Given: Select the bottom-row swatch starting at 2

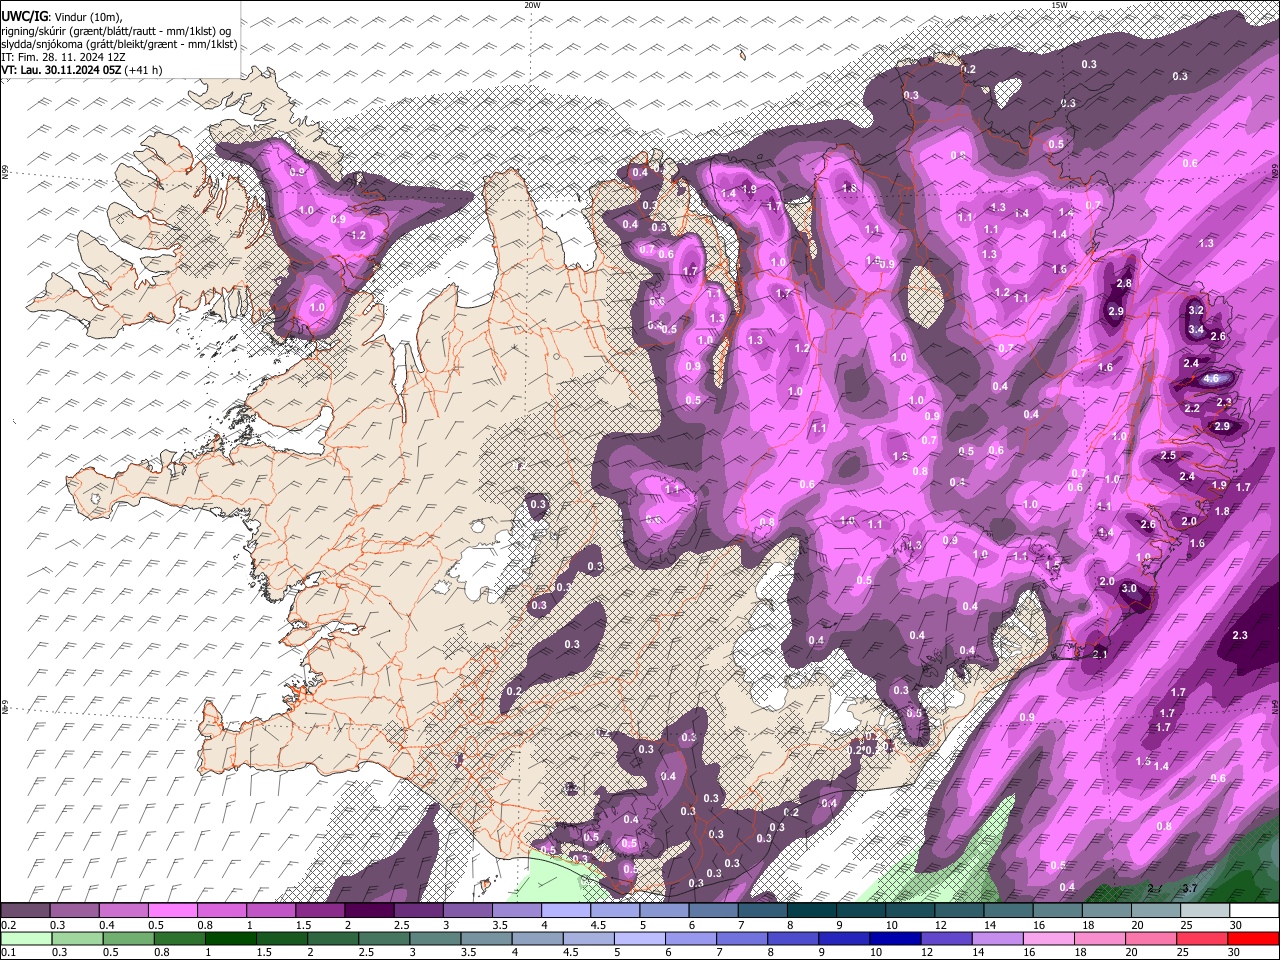Looking at the screenshot, I should pos(335,939).
